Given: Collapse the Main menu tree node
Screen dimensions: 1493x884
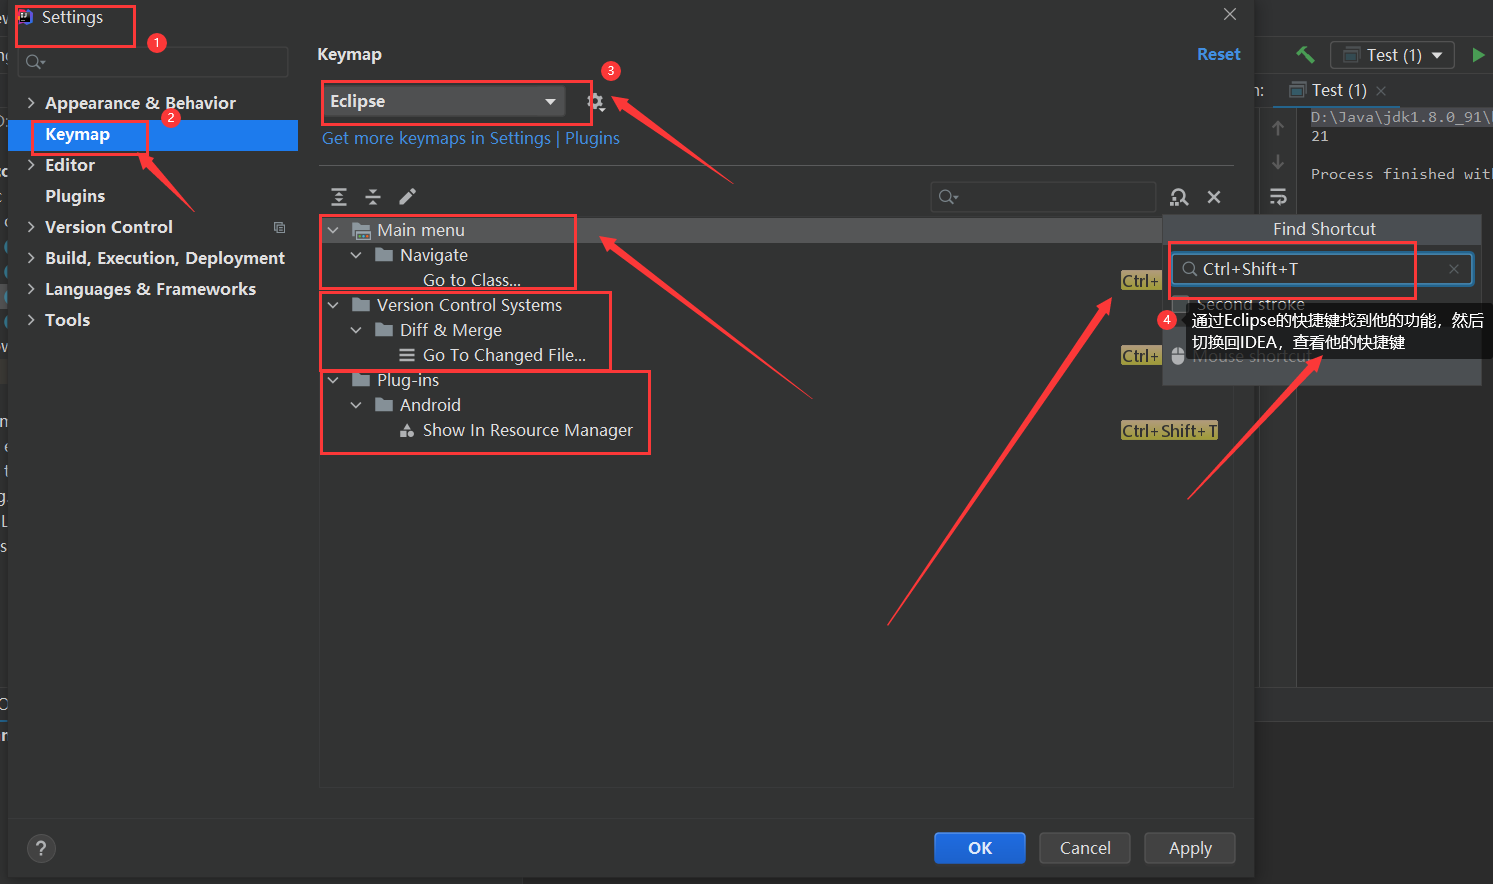Looking at the screenshot, I should 333,230.
